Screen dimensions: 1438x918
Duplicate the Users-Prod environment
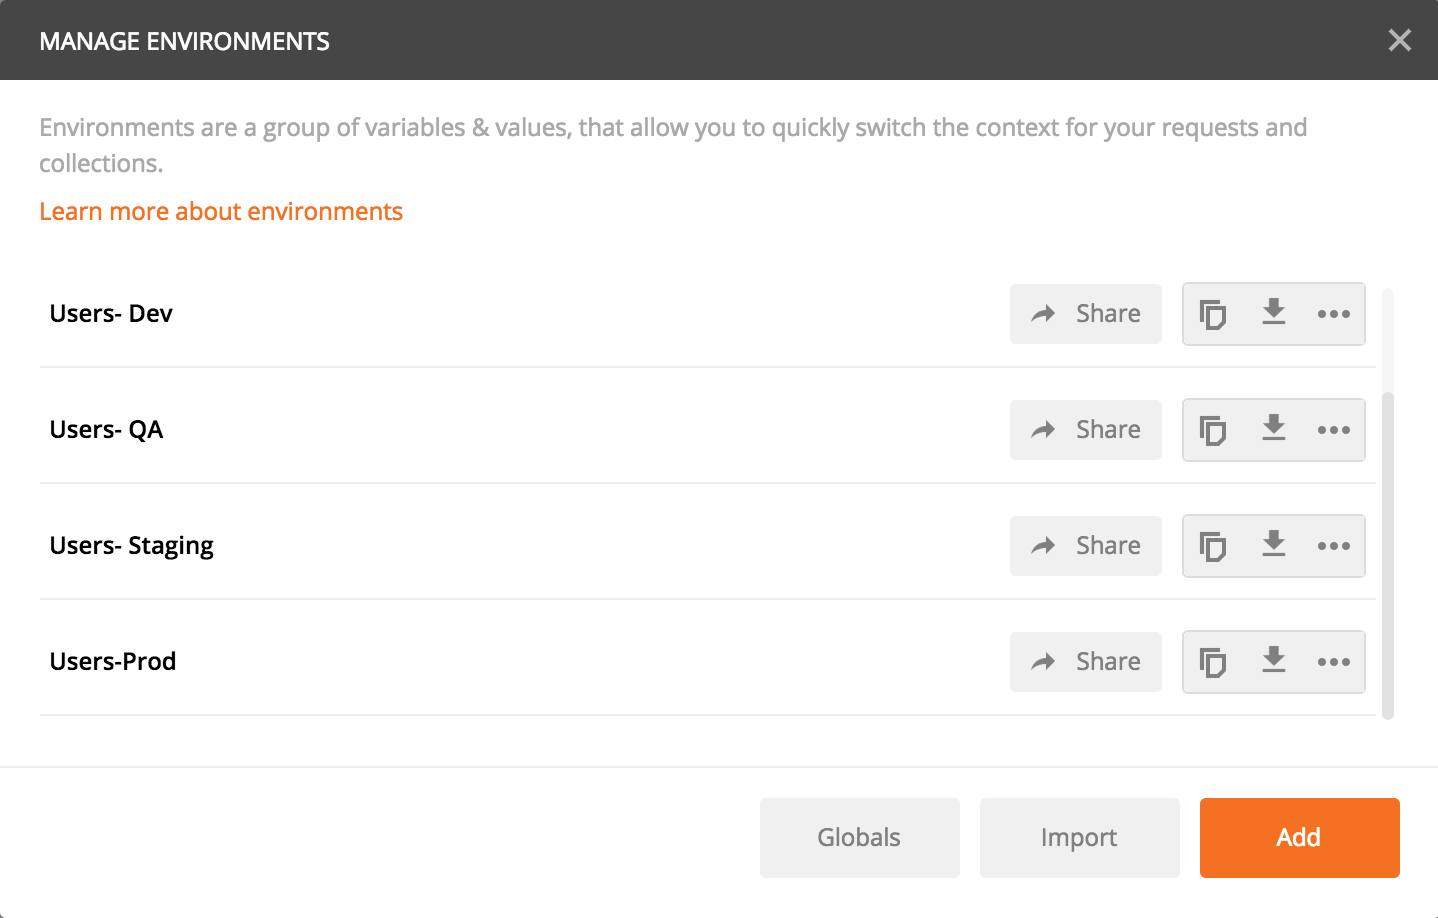[x=1213, y=662]
